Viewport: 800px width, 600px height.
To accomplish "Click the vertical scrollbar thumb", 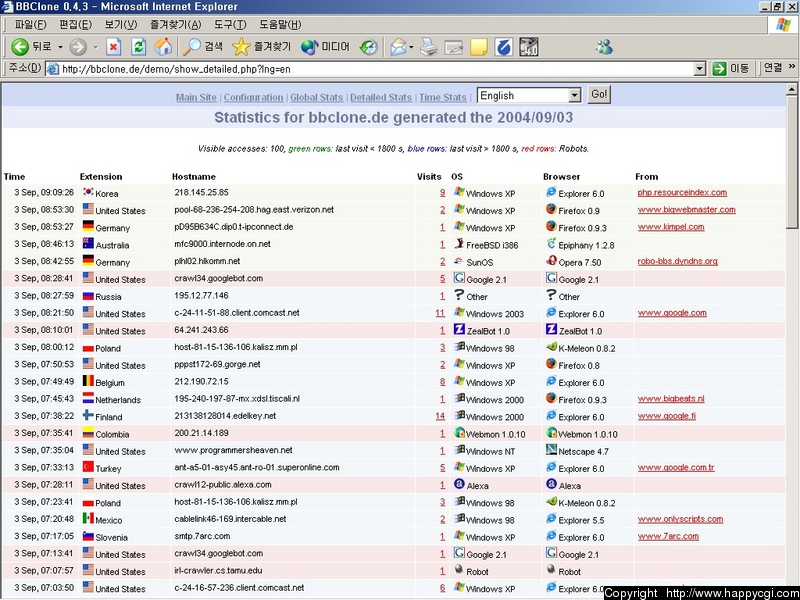I will pyautogui.click(x=792, y=162).
